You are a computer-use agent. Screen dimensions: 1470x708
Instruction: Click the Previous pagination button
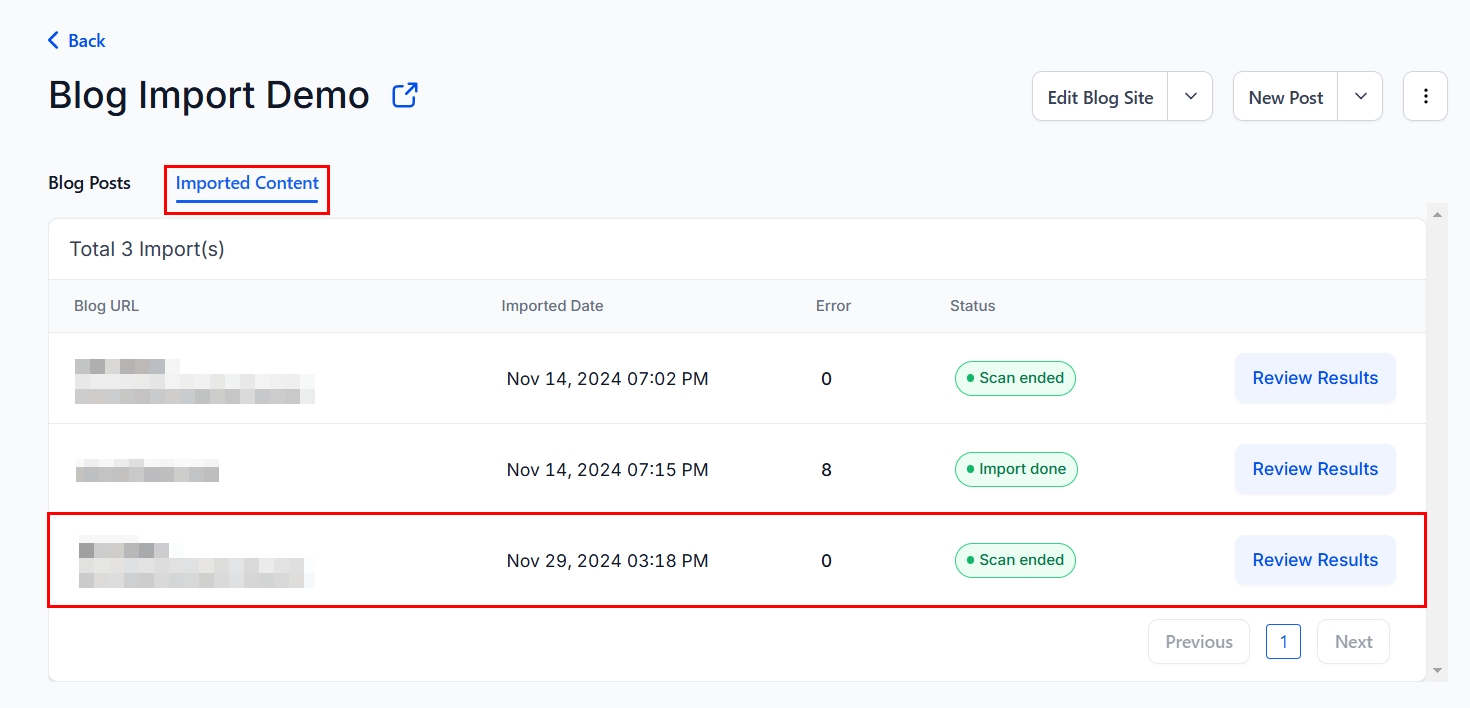tap(1199, 642)
